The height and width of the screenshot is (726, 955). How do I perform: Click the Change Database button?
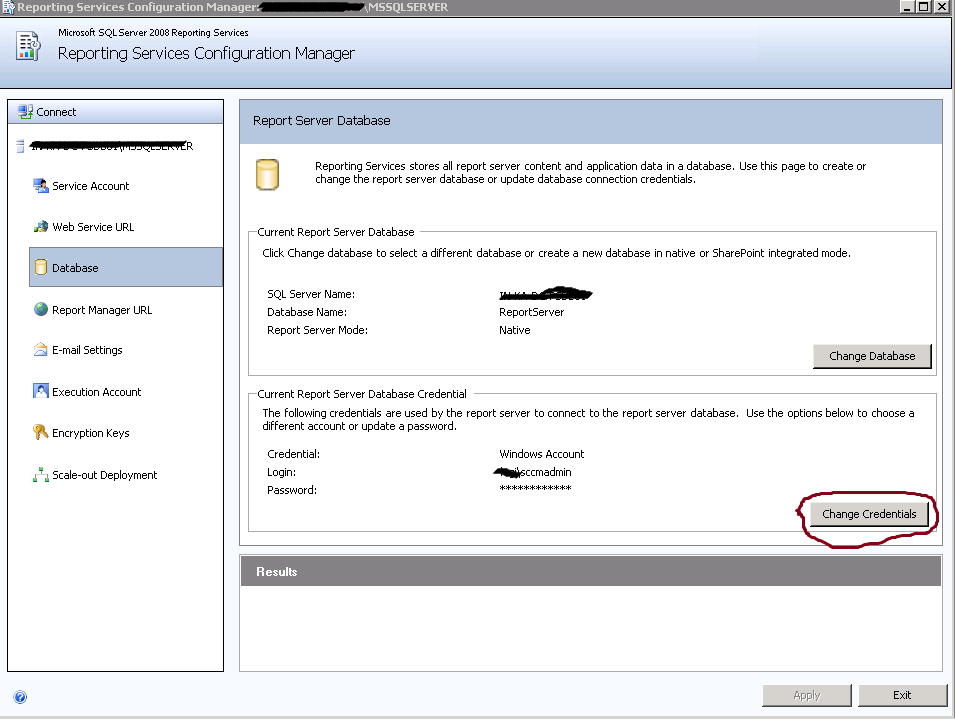872,356
